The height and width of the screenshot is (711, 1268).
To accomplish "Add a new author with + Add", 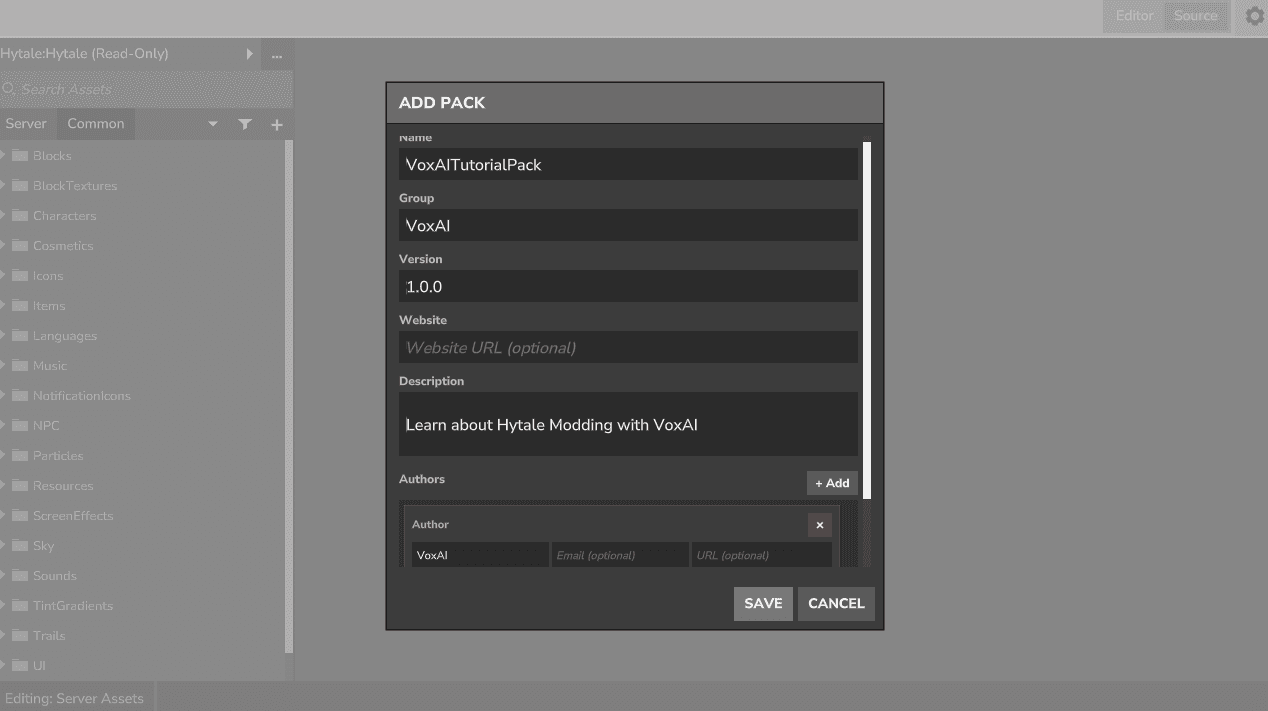I will 832,483.
